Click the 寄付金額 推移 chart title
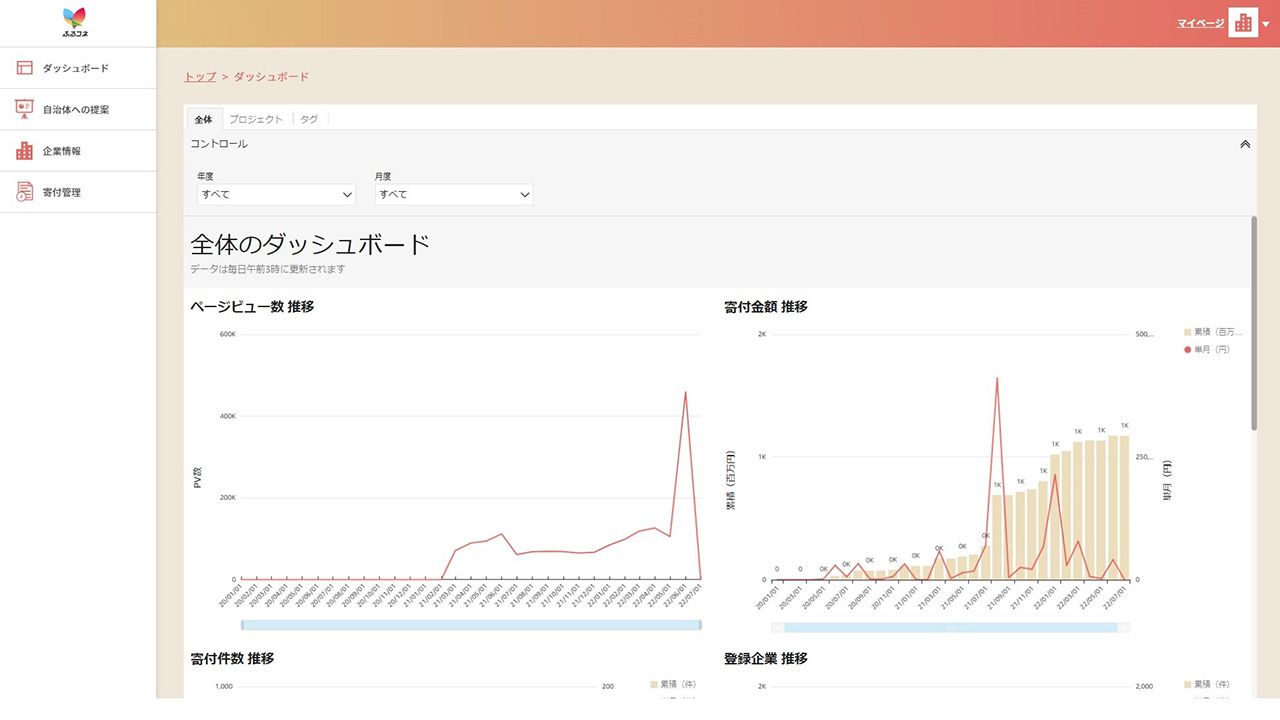Viewport: 1280px width, 720px height. 766,307
